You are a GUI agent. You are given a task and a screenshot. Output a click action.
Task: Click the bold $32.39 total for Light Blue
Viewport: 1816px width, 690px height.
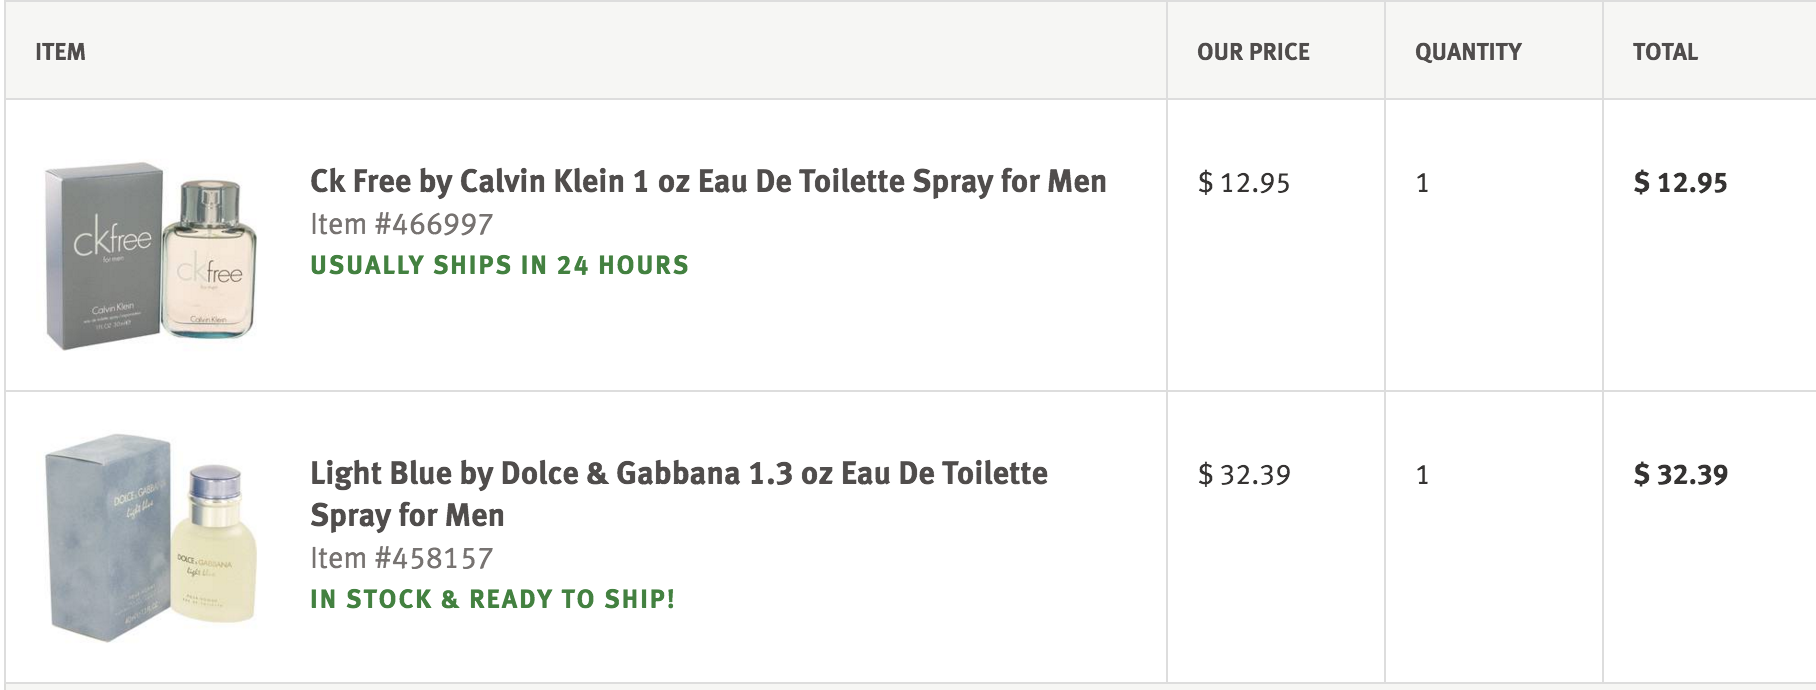[x=1680, y=475]
